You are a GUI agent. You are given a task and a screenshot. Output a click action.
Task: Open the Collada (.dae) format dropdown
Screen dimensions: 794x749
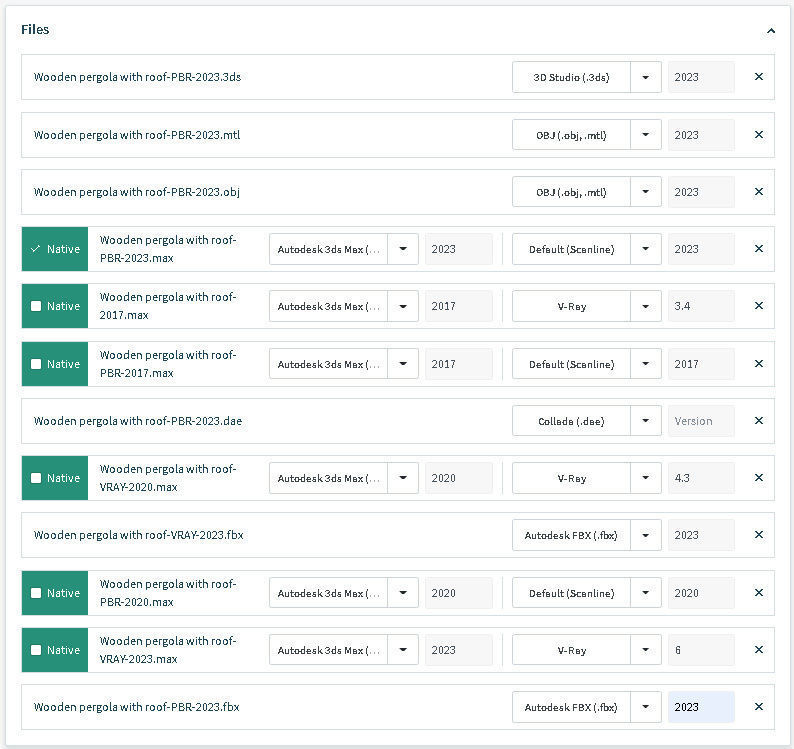[x=645, y=421]
